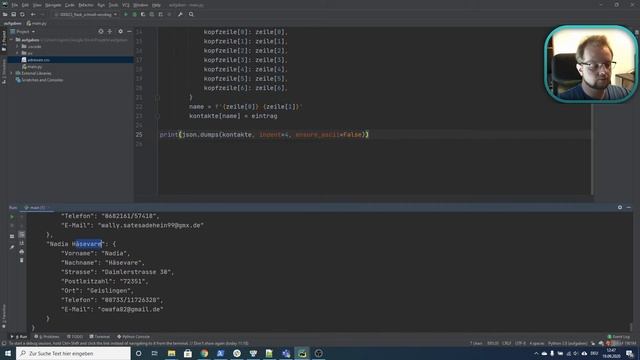Open the Event Log button
640x360 pixels.
[619, 337]
